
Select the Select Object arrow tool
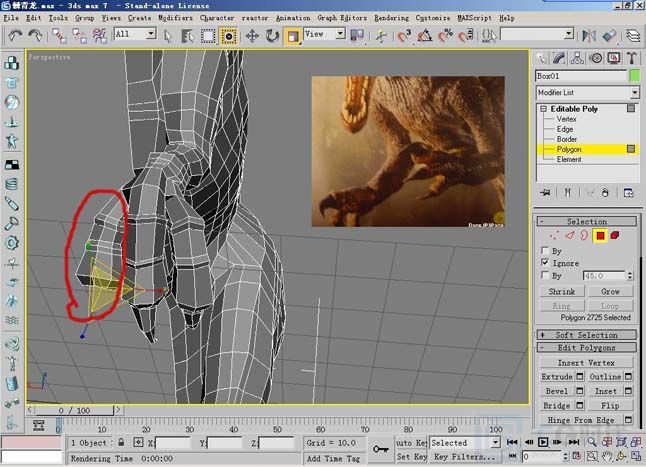(168, 36)
